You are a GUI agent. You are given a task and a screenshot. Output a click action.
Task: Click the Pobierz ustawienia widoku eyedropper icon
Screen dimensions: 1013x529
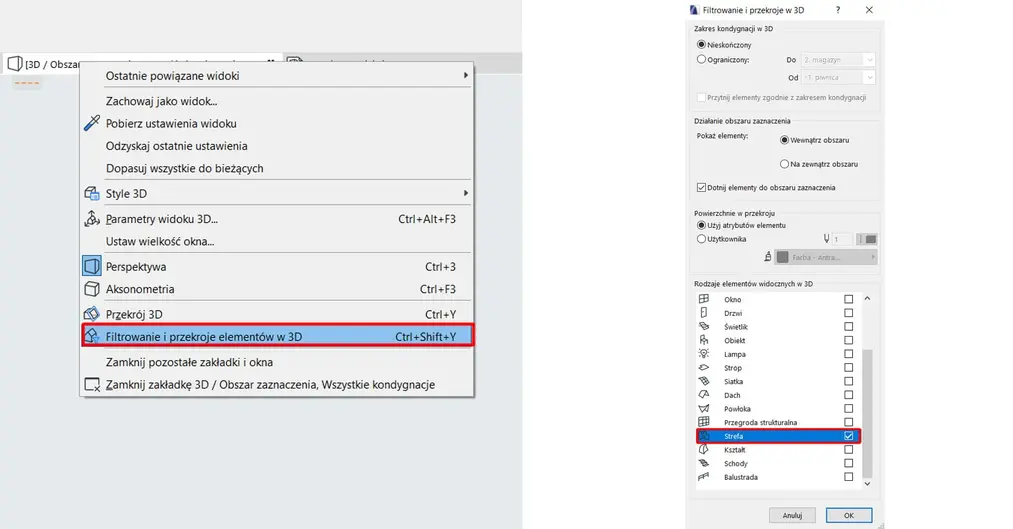tap(92, 123)
